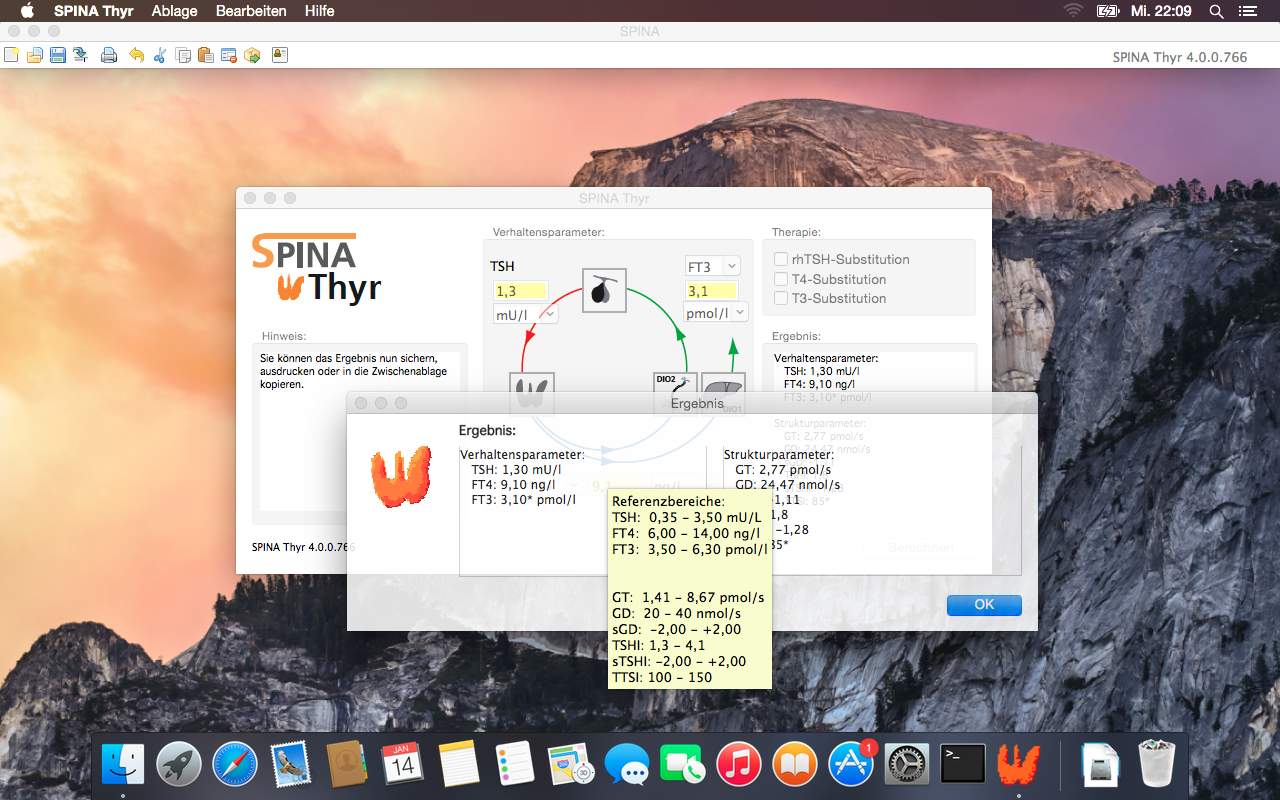Screen dimensions: 1280x800
Task: Open the Ablage menu
Action: 174,11
